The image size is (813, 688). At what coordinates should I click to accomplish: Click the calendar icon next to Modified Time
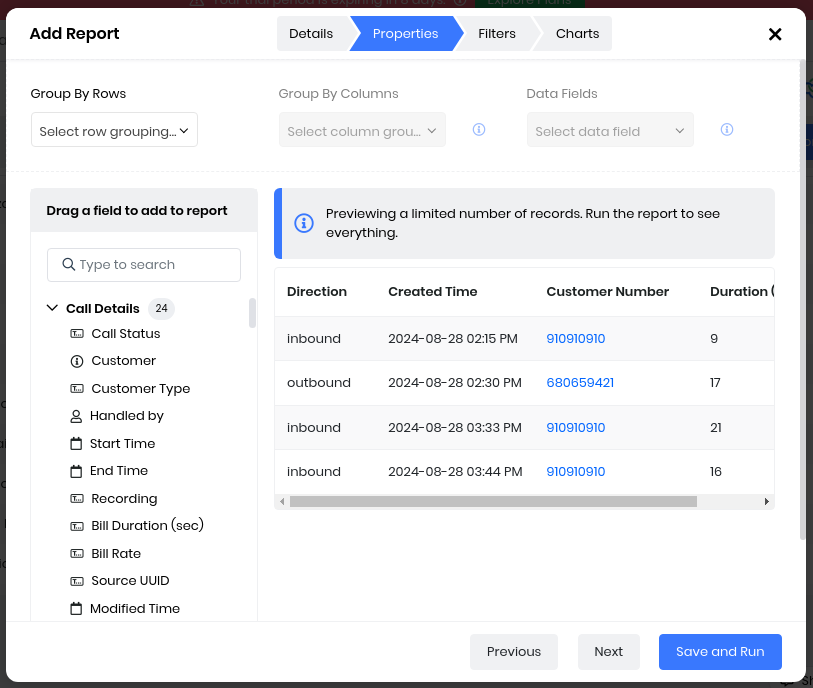click(76, 609)
